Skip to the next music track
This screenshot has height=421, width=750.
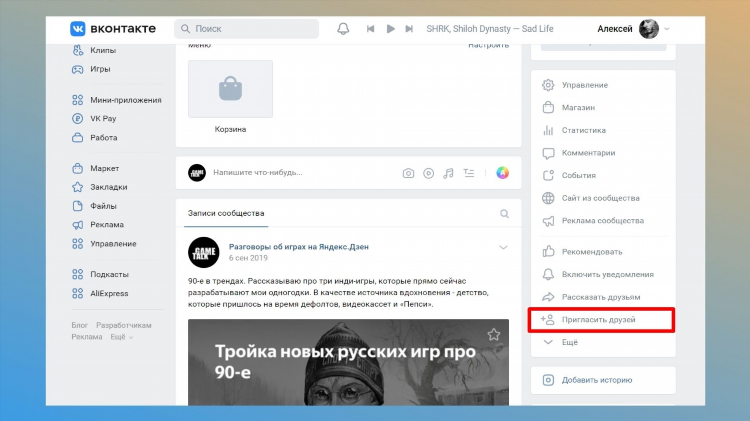pyautogui.click(x=409, y=29)
